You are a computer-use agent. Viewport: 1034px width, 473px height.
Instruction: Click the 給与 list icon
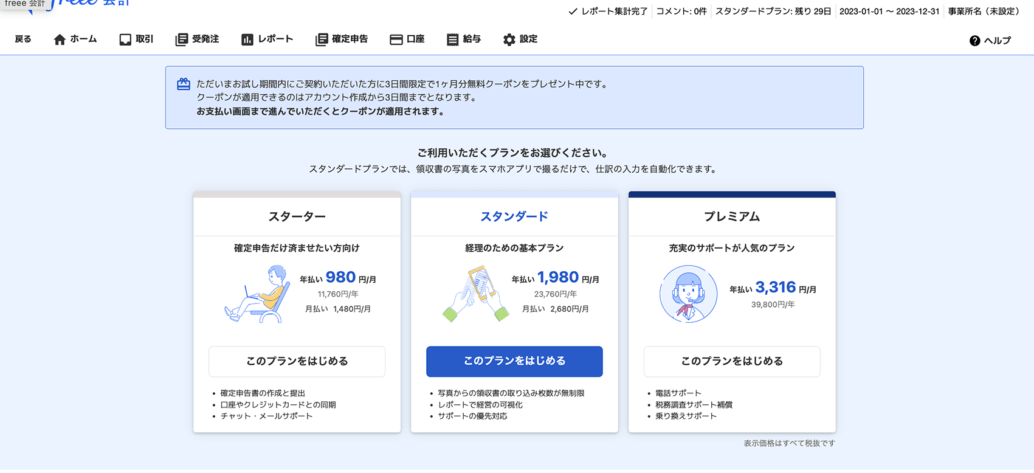[x=452, y=40]
